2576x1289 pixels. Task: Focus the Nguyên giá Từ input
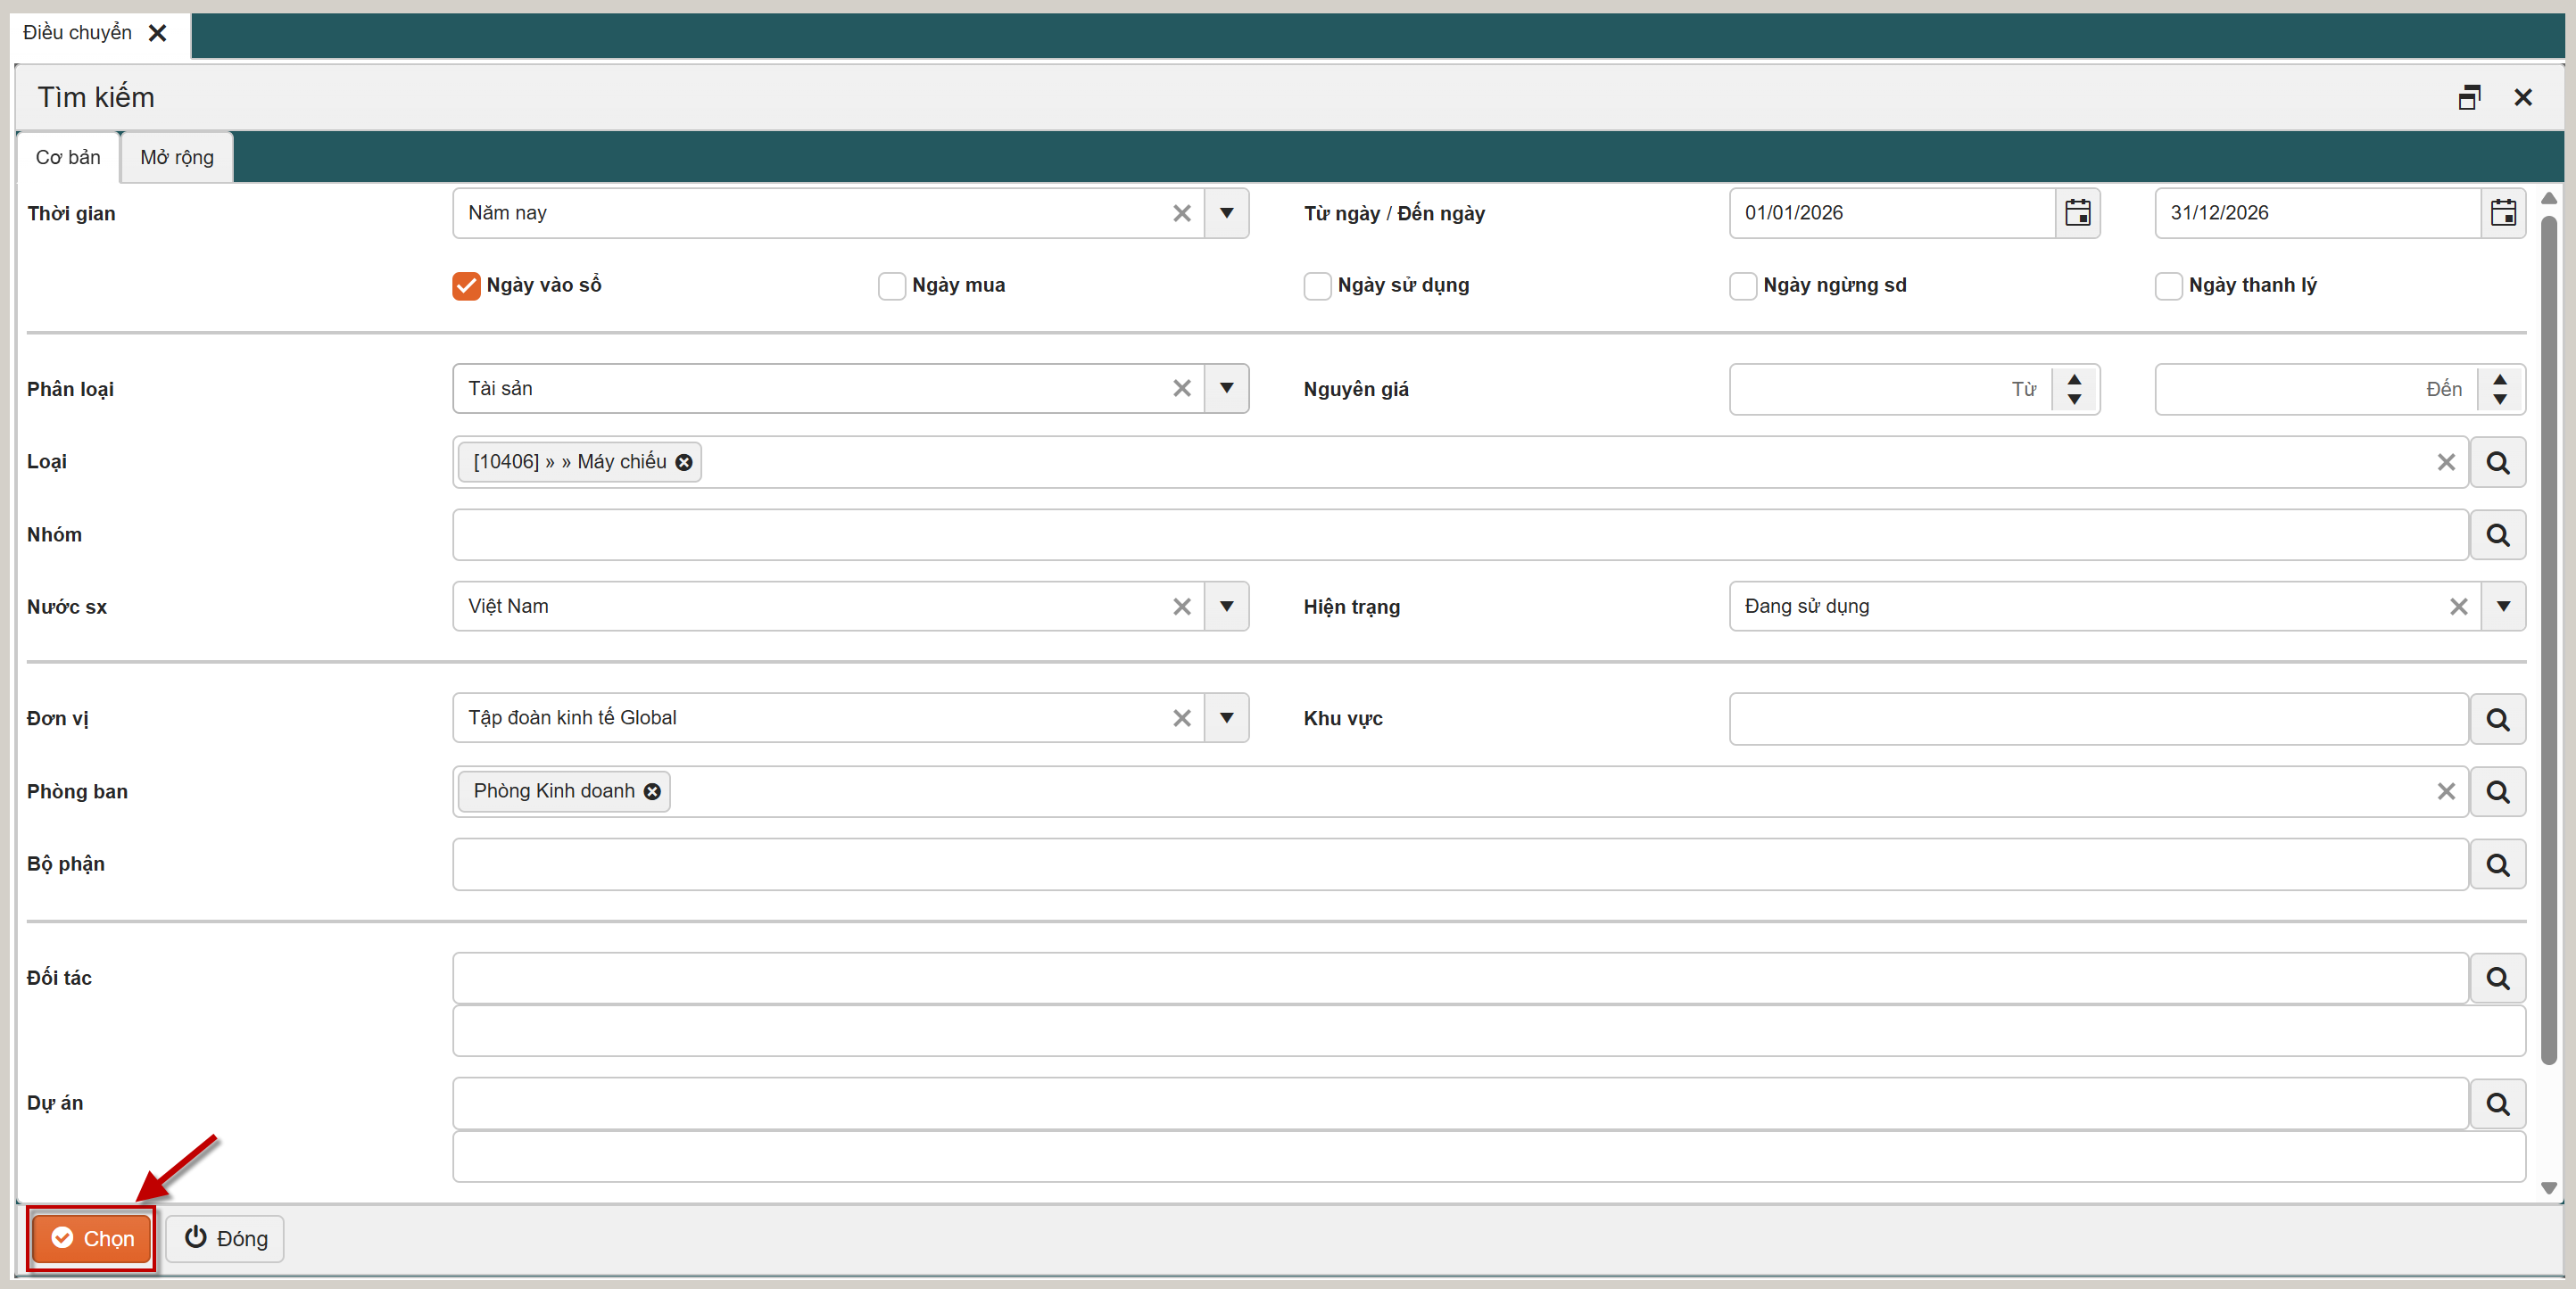(x=1891, y=389)
